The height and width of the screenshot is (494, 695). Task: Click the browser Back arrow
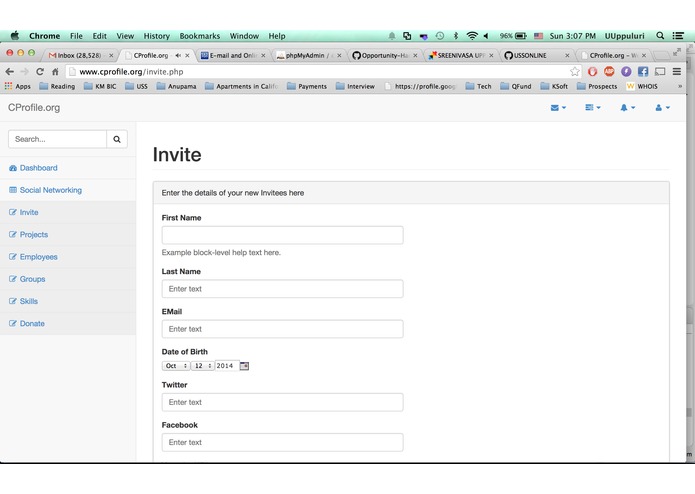tap(10, 72)
